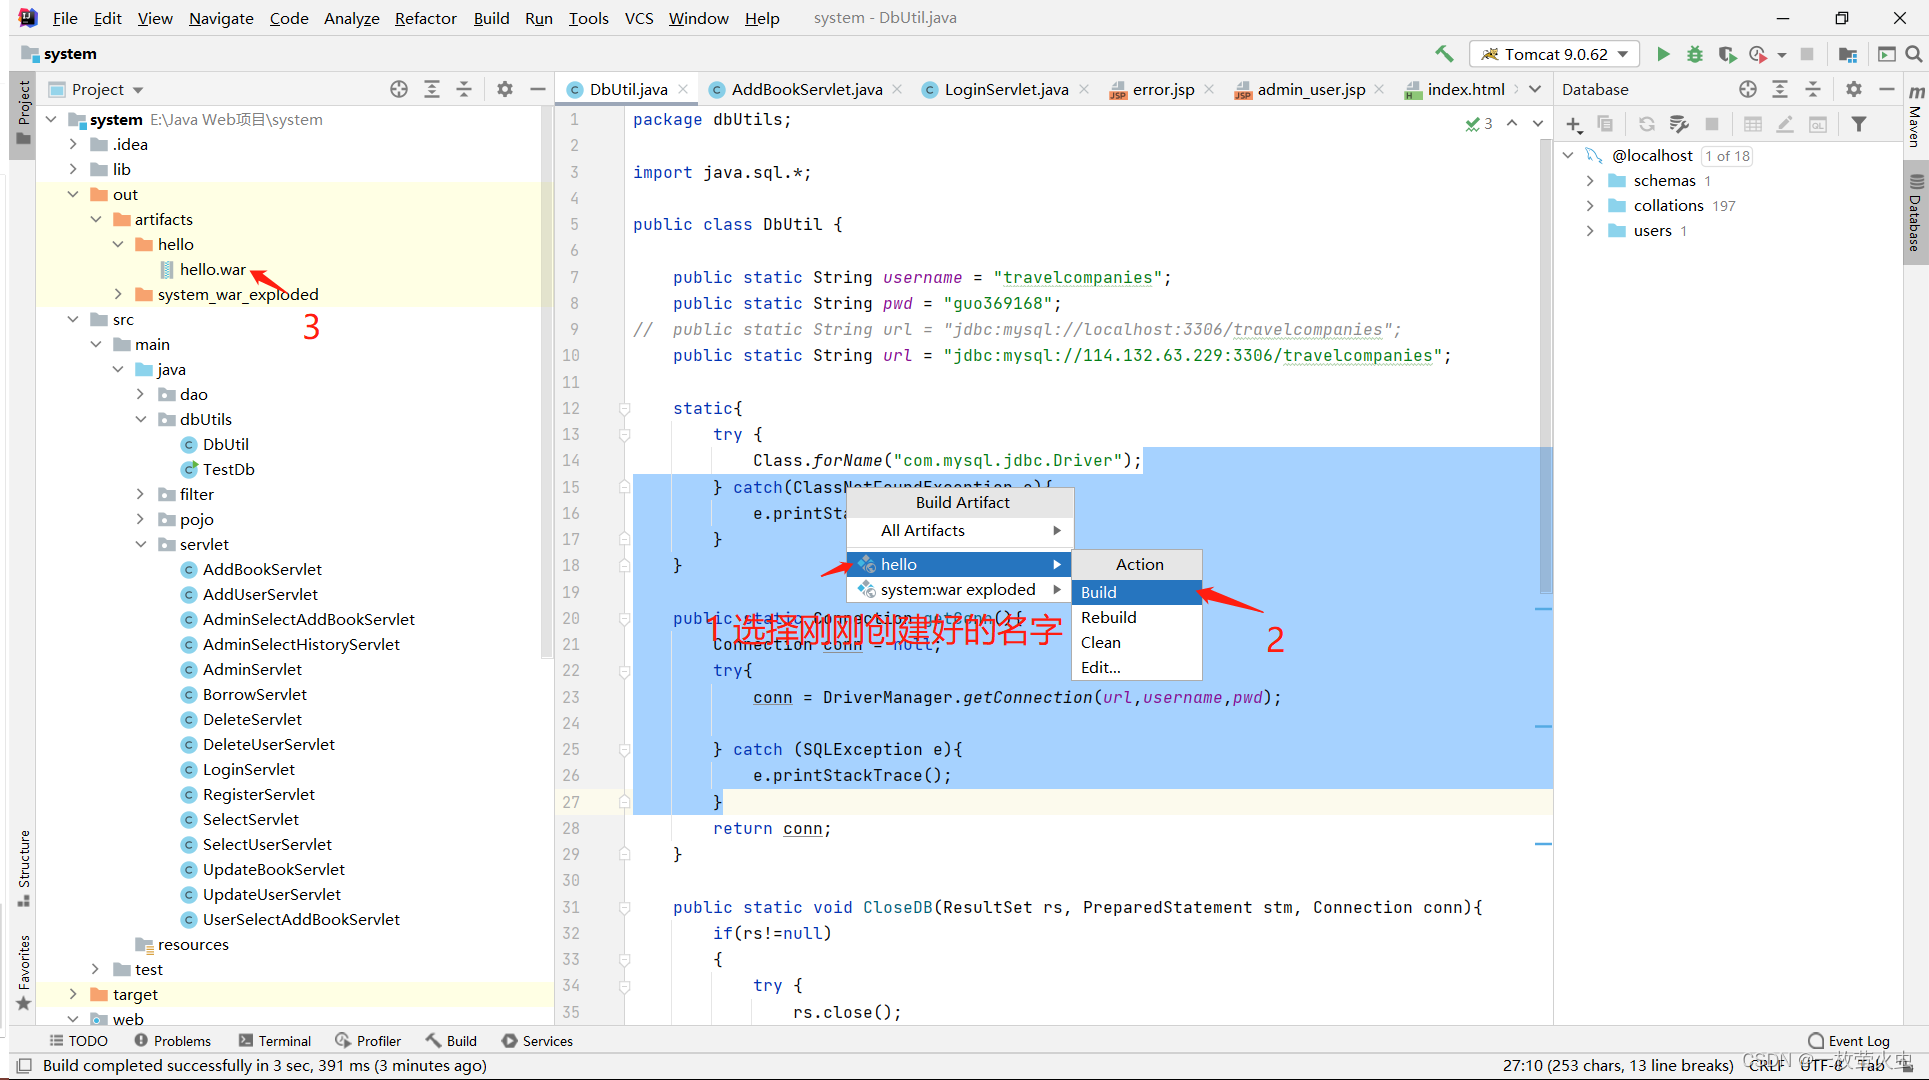Image resolution: width=1929 pixels, height=1080 pixels.
Task: Click the Search Everywhere magnifier icon
Action: point(1913,54)
